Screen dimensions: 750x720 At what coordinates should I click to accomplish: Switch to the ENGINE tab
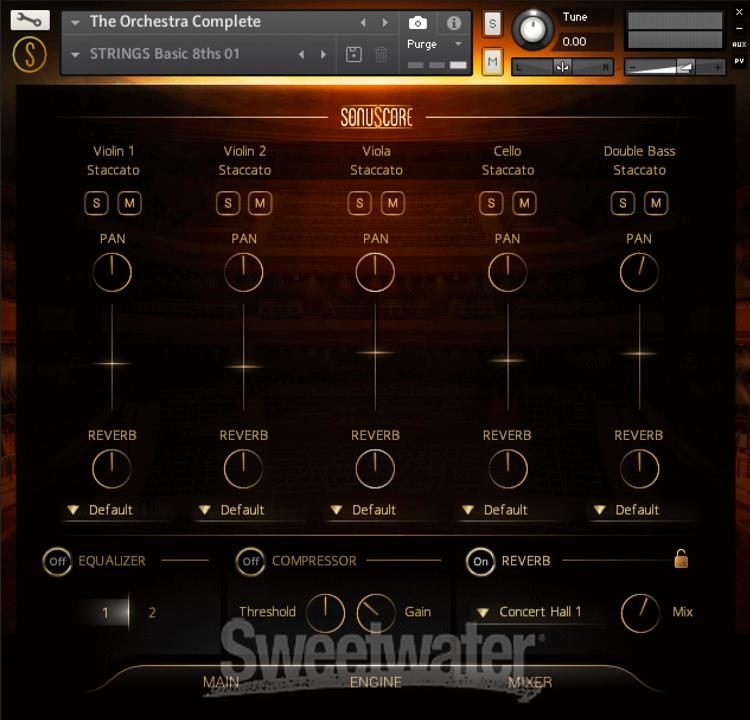pos(375,682)
